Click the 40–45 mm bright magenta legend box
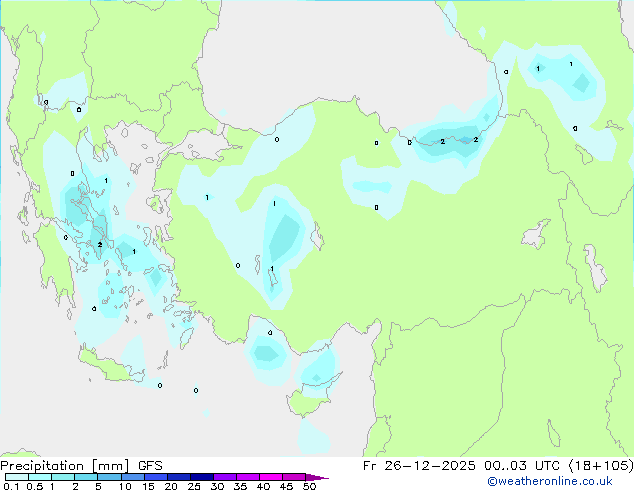This screenshot has width=634, height=490. click(271, 477)
